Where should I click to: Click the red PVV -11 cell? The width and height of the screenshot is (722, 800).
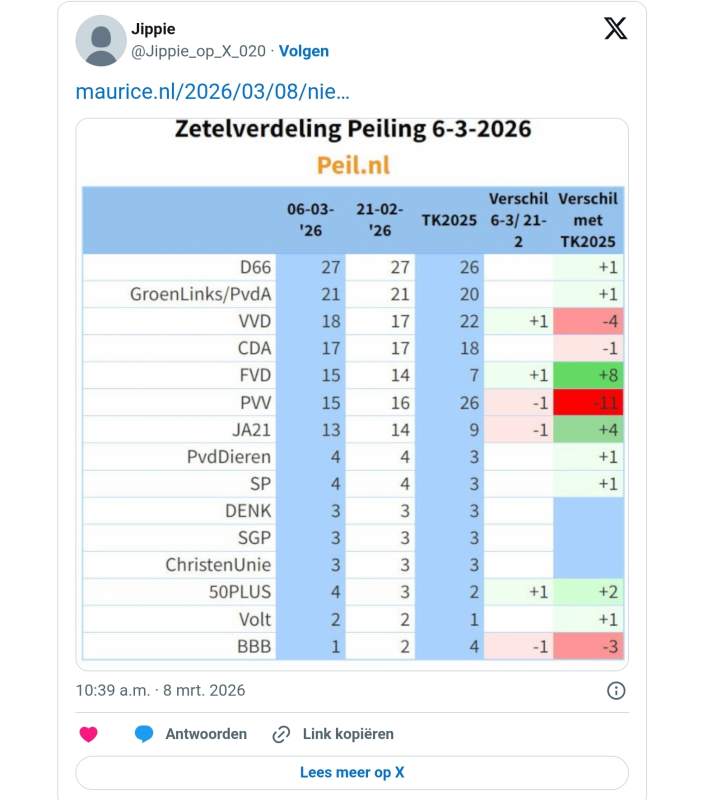(x=589, y=403)
